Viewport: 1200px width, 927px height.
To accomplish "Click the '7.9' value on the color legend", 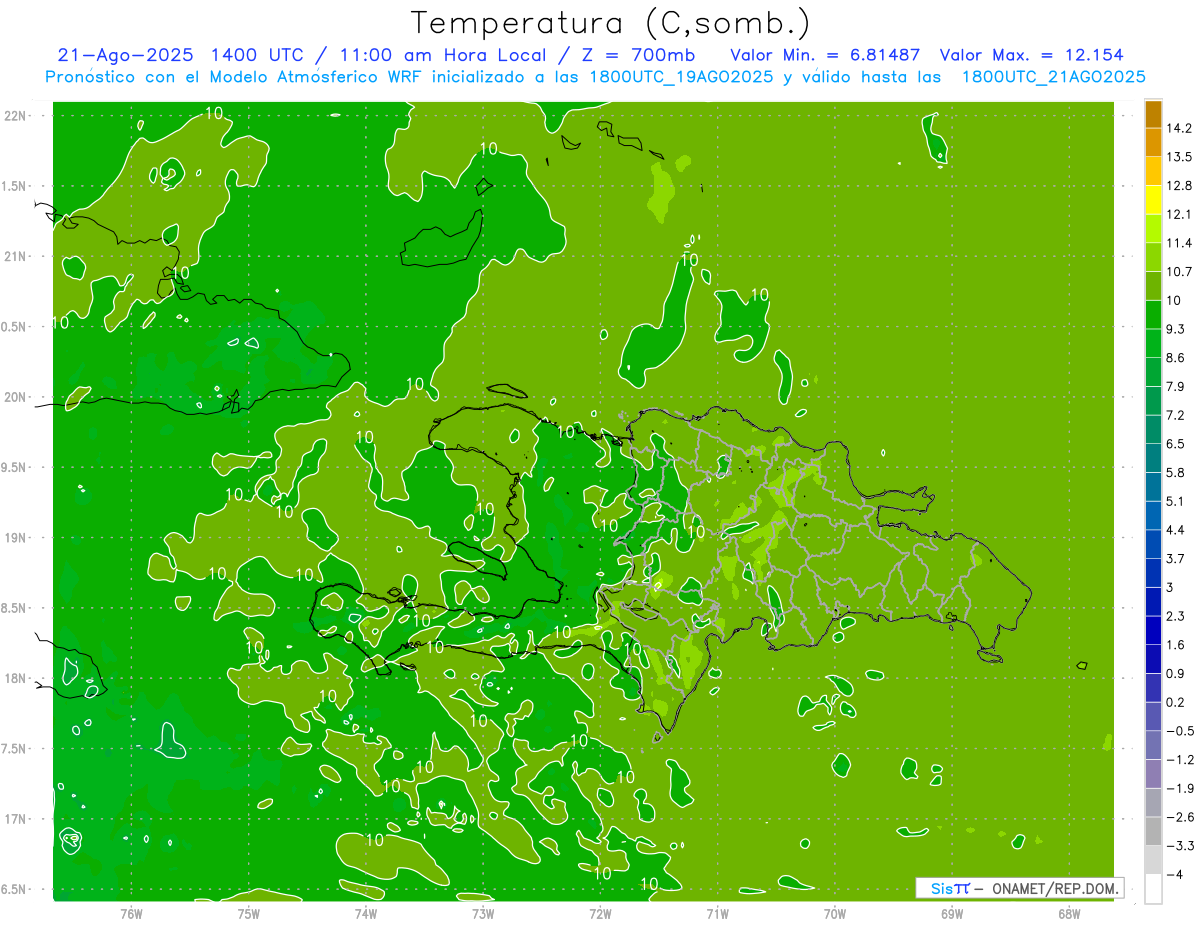I will (x=1176, y=386).
